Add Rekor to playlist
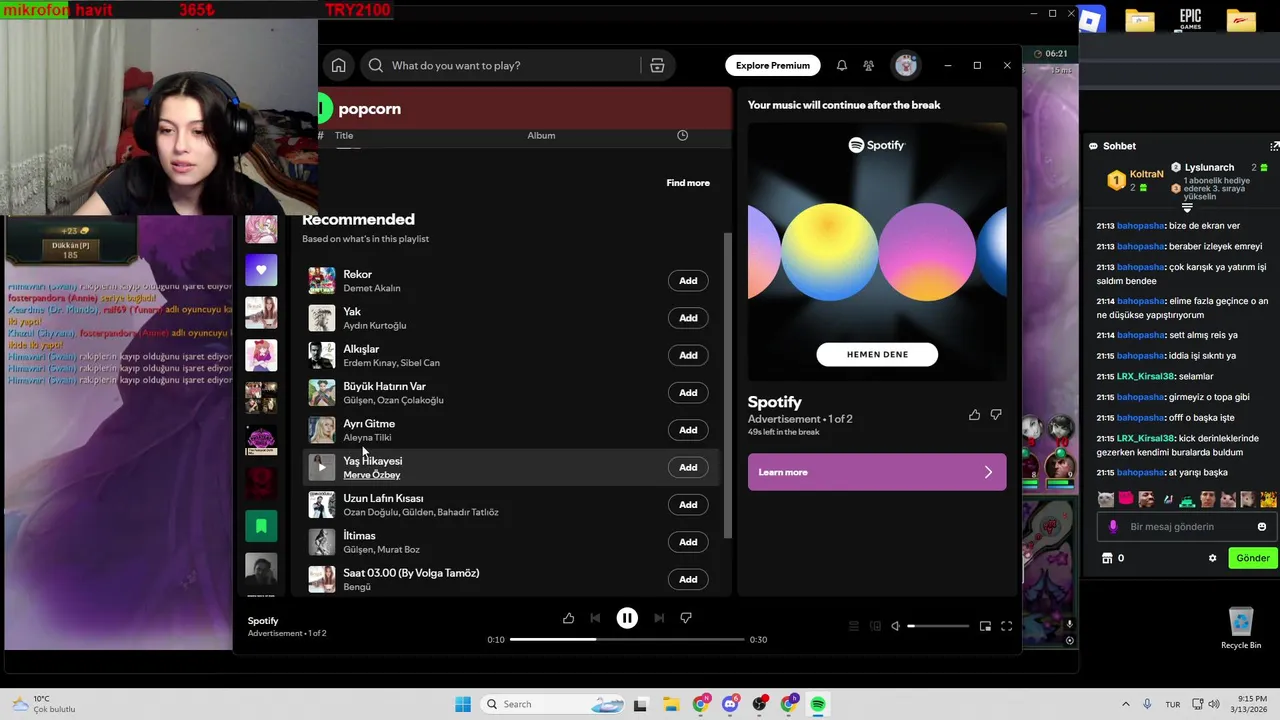The width and height of the screenshot is (1280, 720). [688, 281]
